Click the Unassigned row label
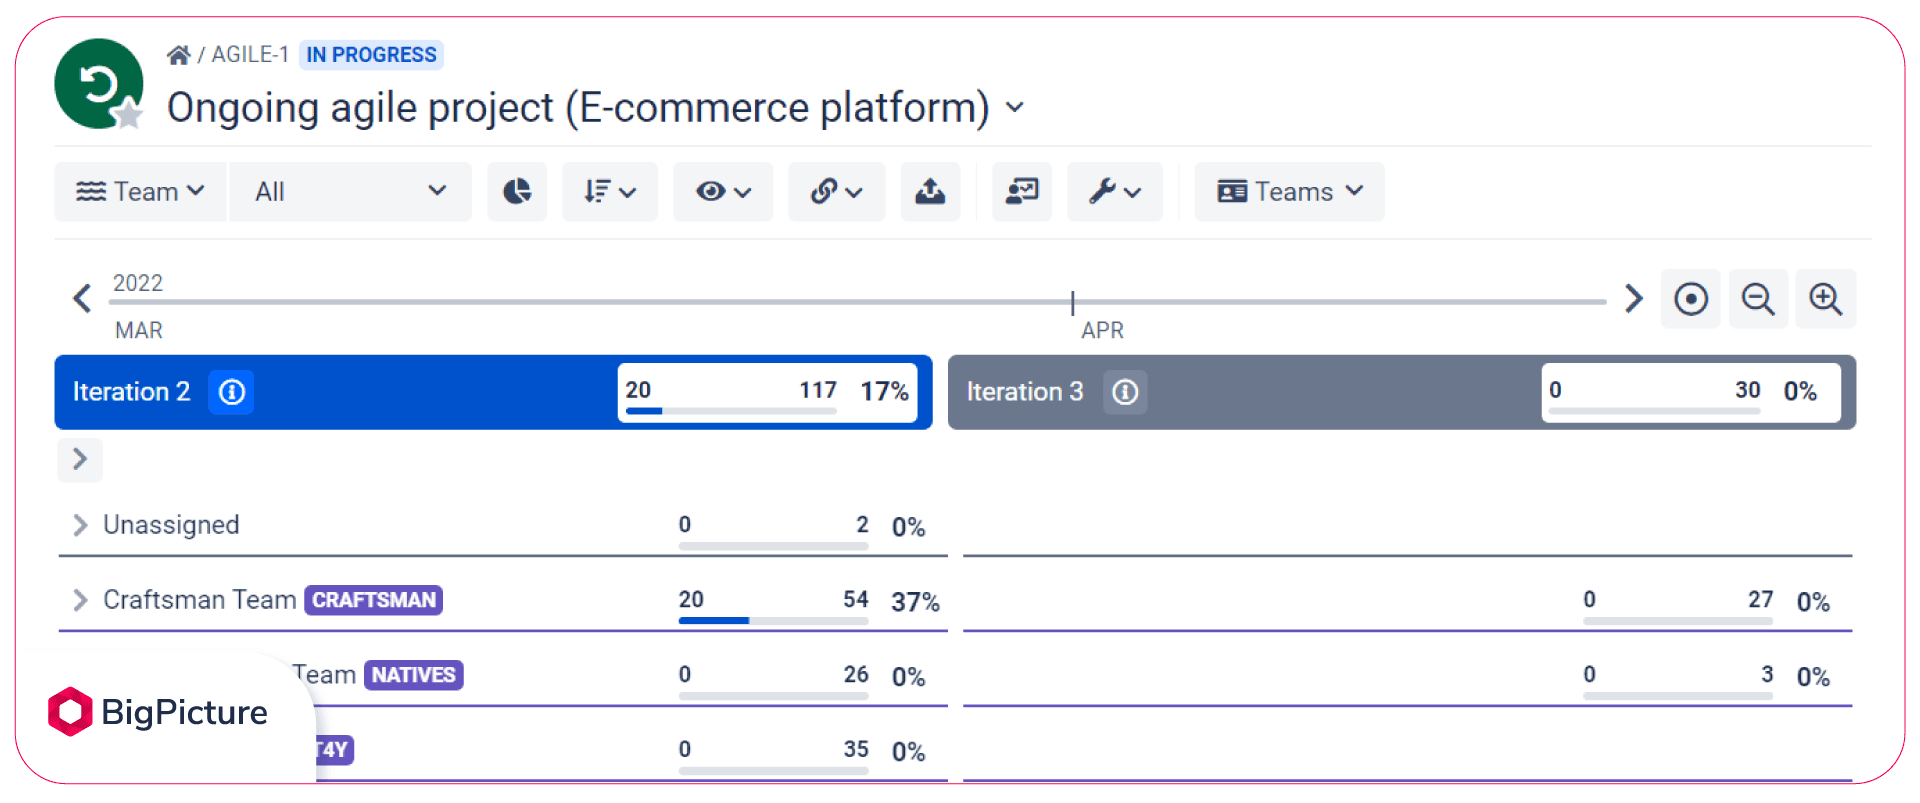Screen dimensions: 1920x803 pyautogui.click(x=171, y=525)
